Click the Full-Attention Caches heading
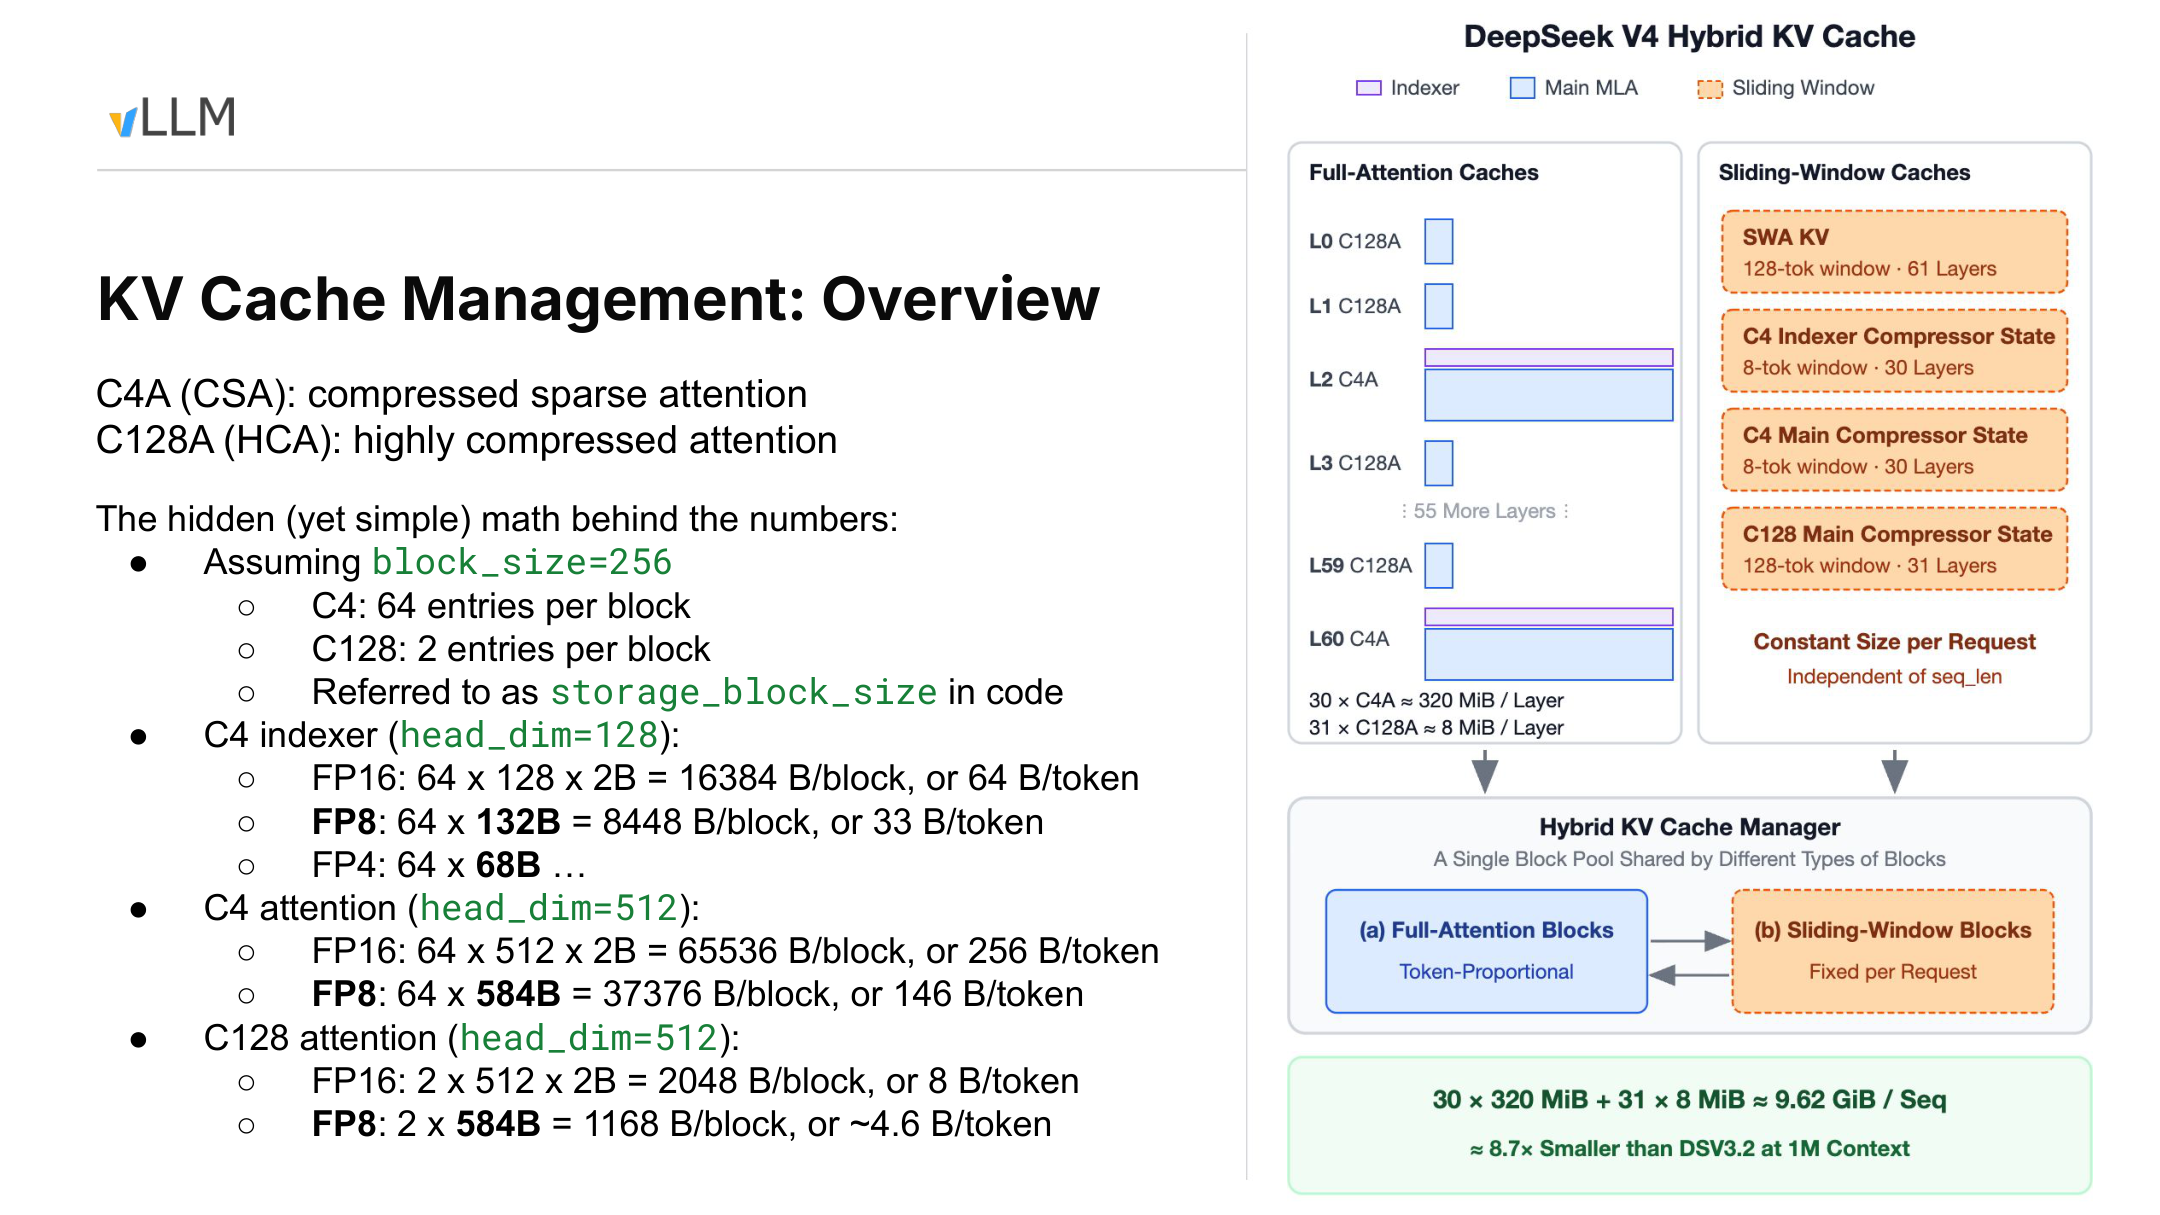Screen dimensions: 2160x1215 pos(1423,172)
